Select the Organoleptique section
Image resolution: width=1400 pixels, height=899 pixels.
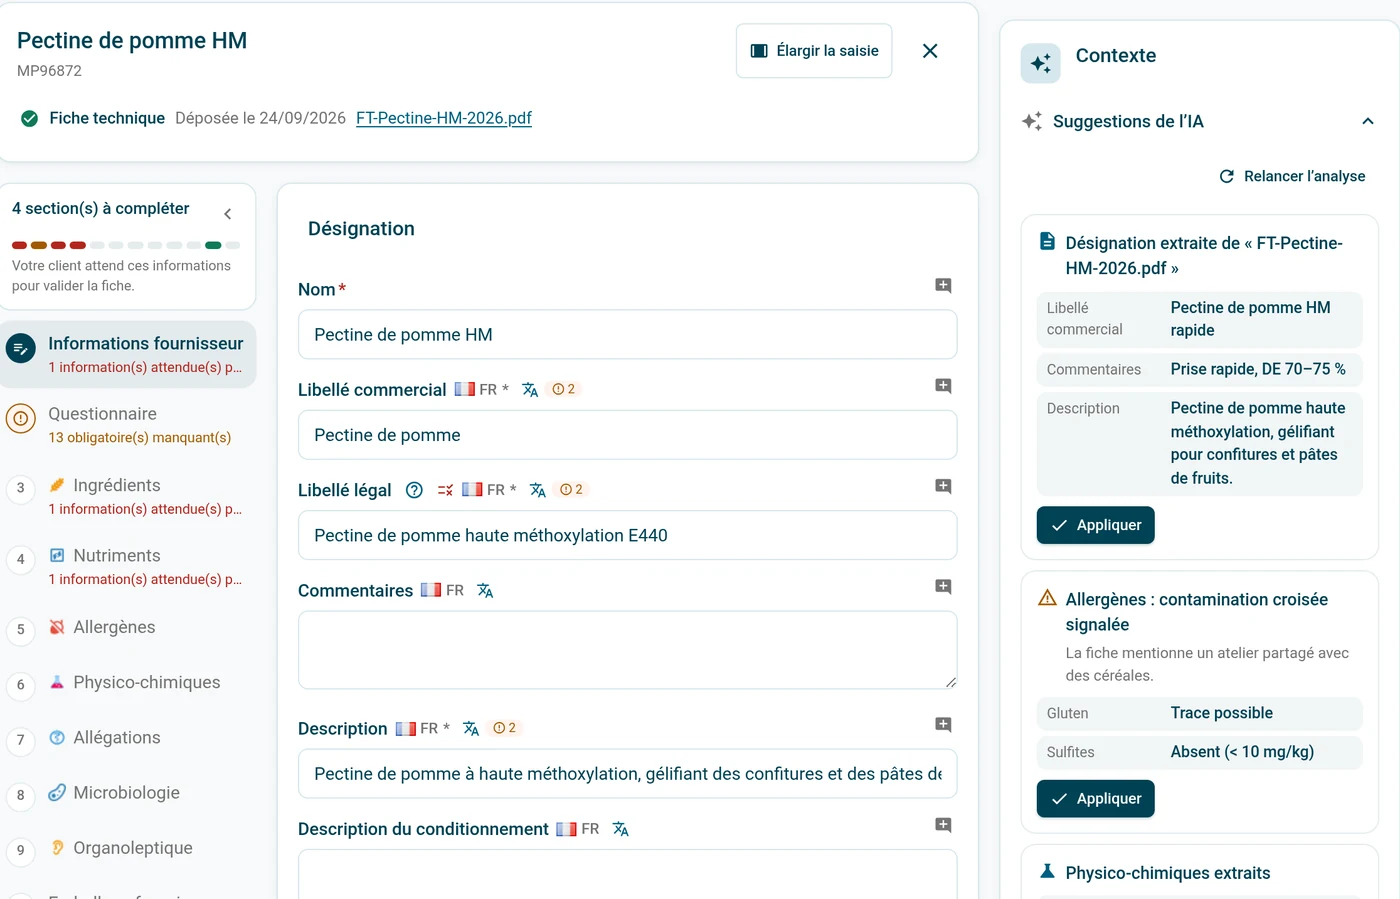[128, 848]
